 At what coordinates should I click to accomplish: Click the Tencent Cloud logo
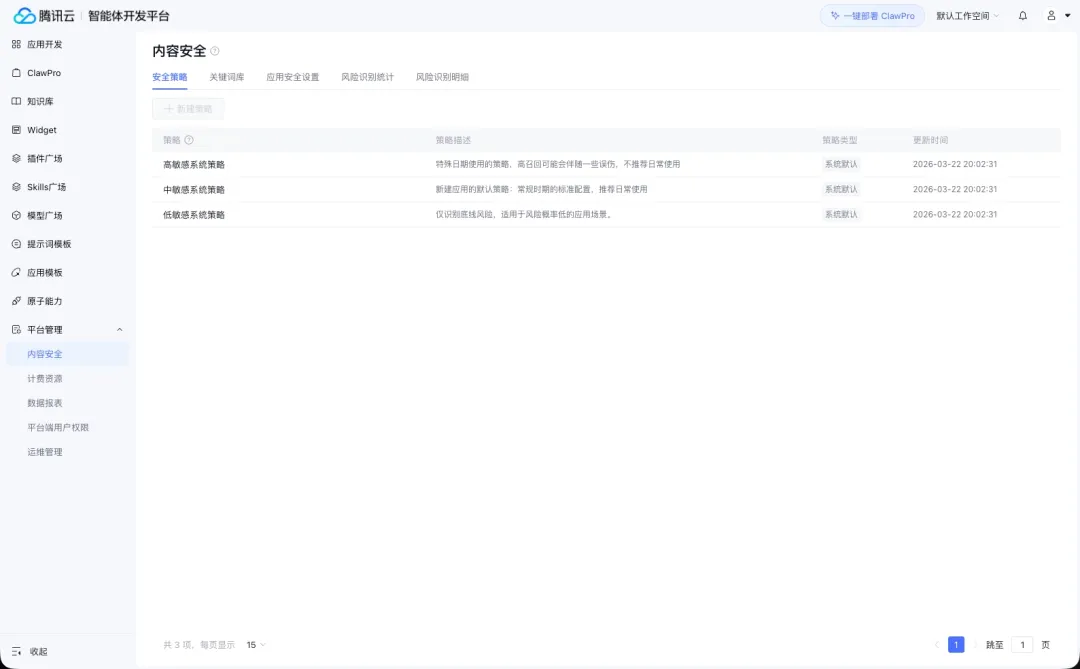pos(44,15)
